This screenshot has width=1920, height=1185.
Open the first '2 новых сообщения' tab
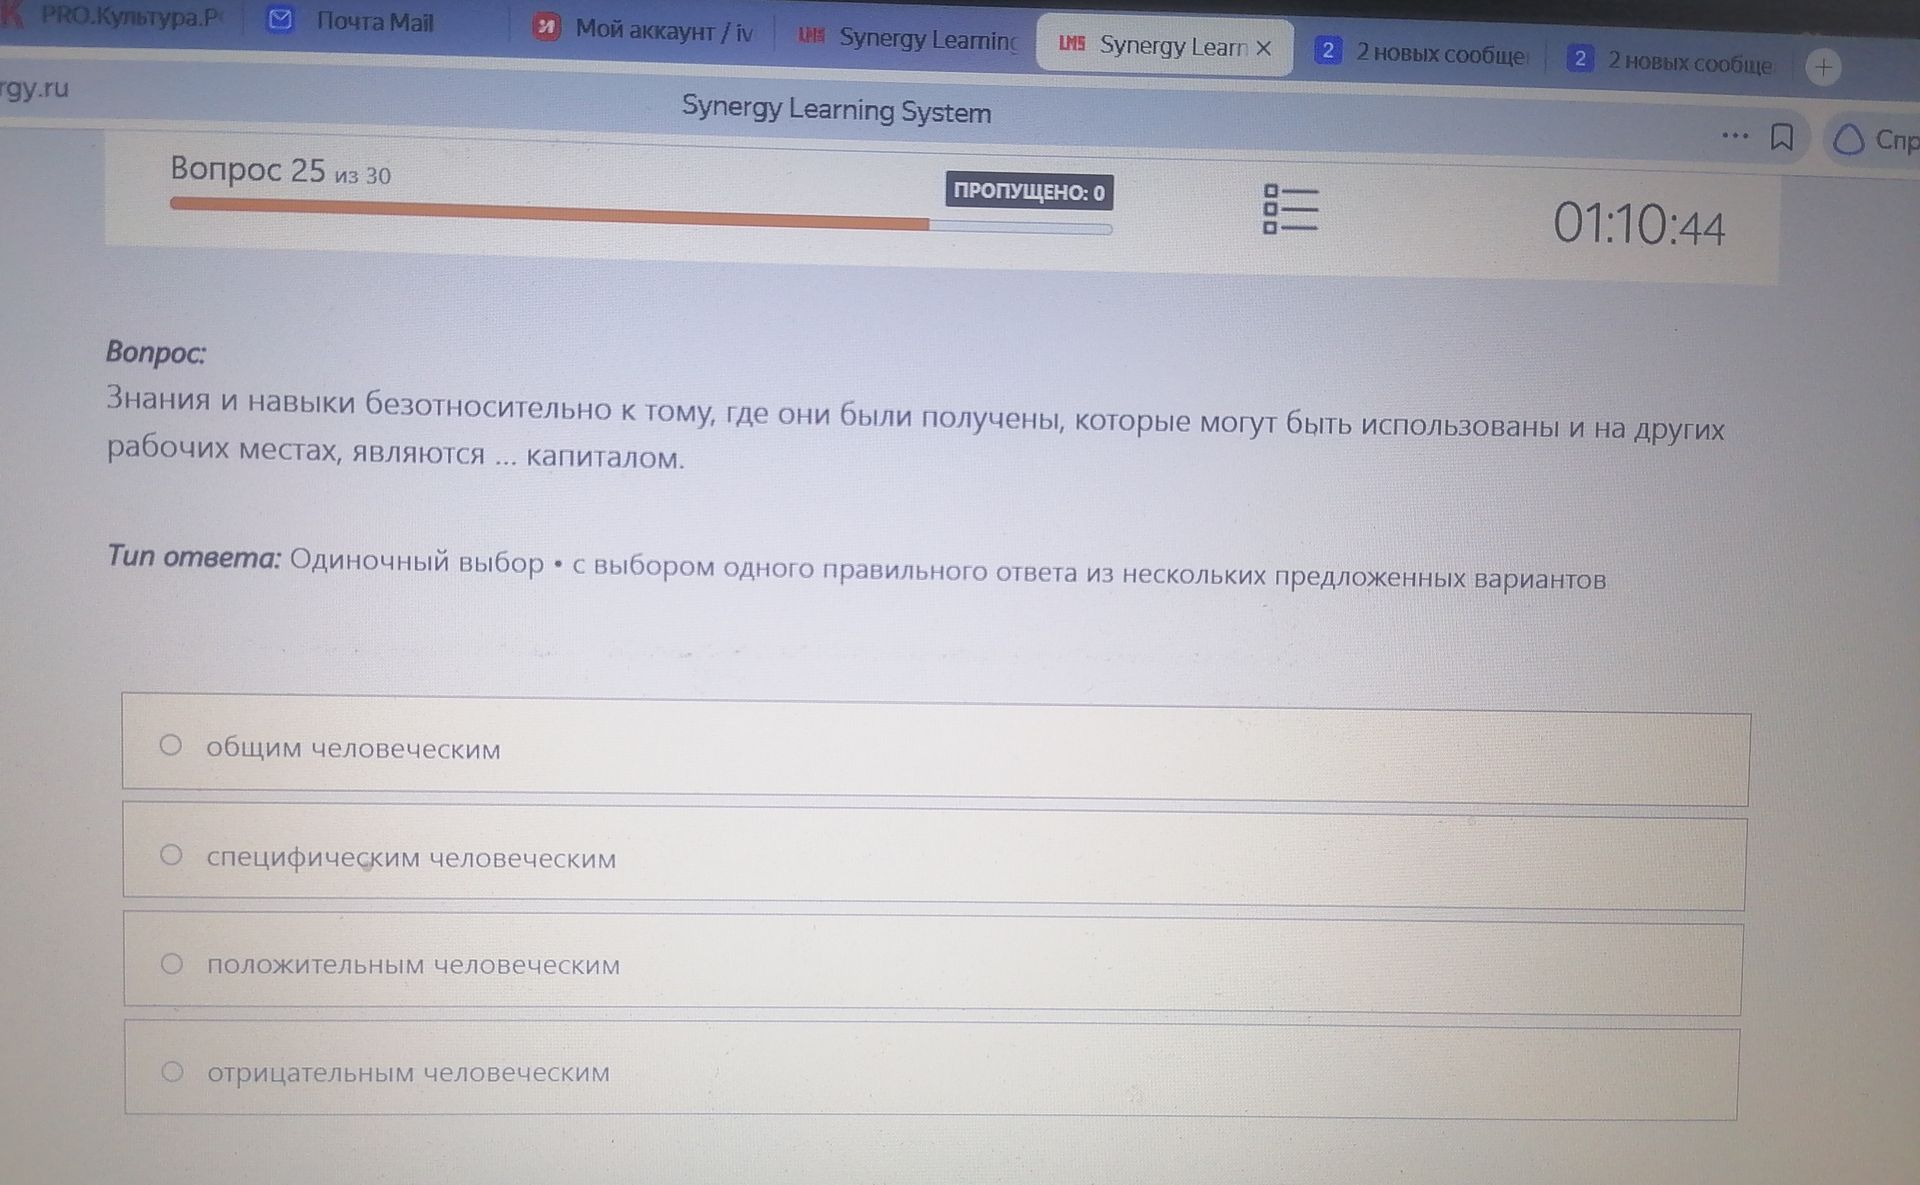click(x=1420, y=53)
